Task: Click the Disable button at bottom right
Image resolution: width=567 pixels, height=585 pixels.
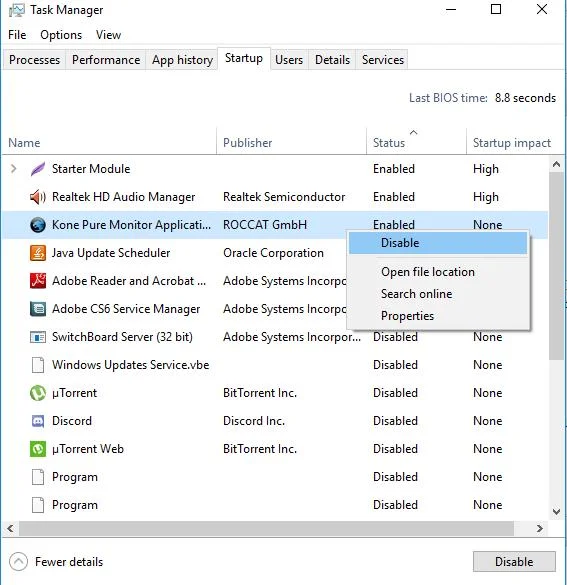Action: 514,561
